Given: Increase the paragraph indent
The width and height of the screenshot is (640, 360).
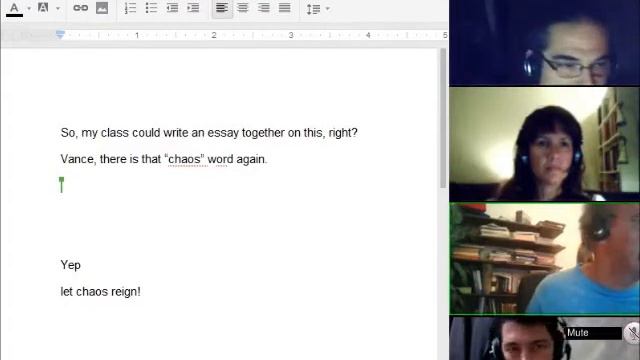Looking at the screenshot, I should pyautogui.click(x=193, y=8).
